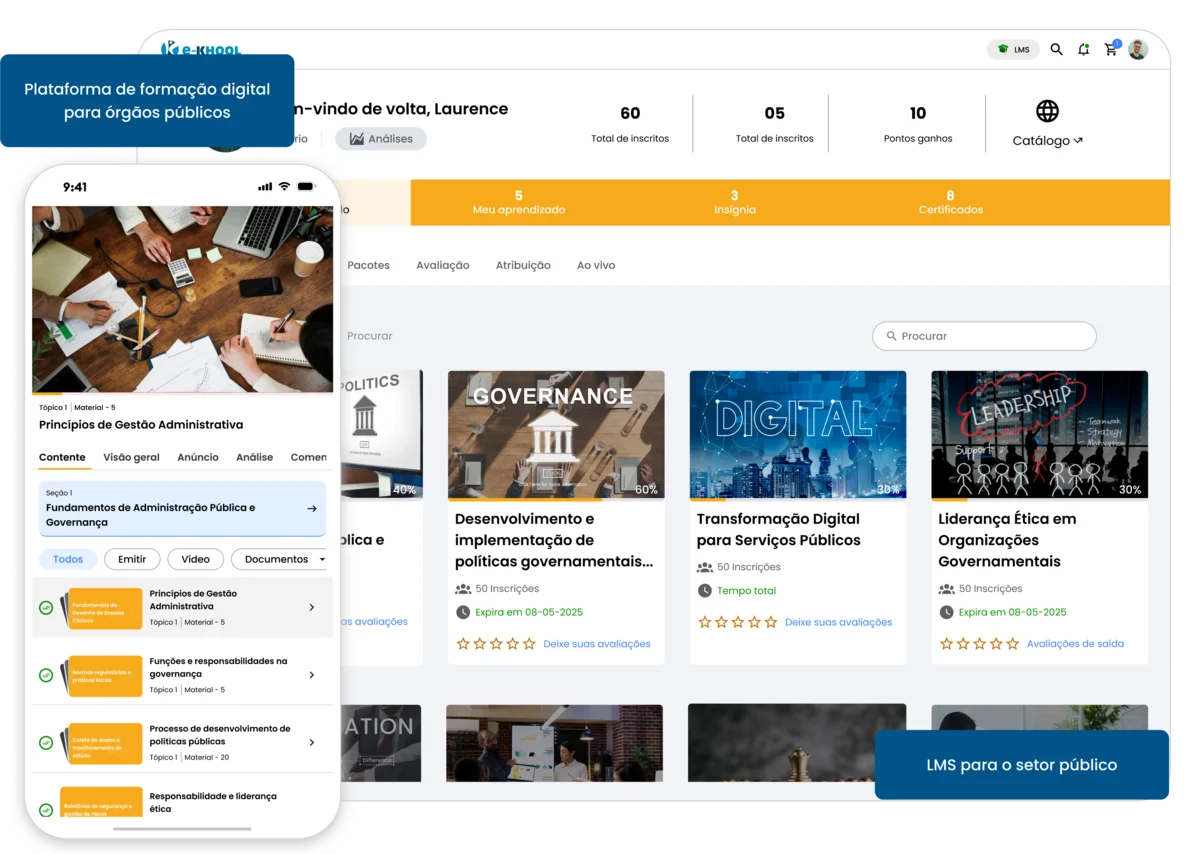View the shopping cart with one item
The image size is (1200, 854).
tap(1110, 48)
